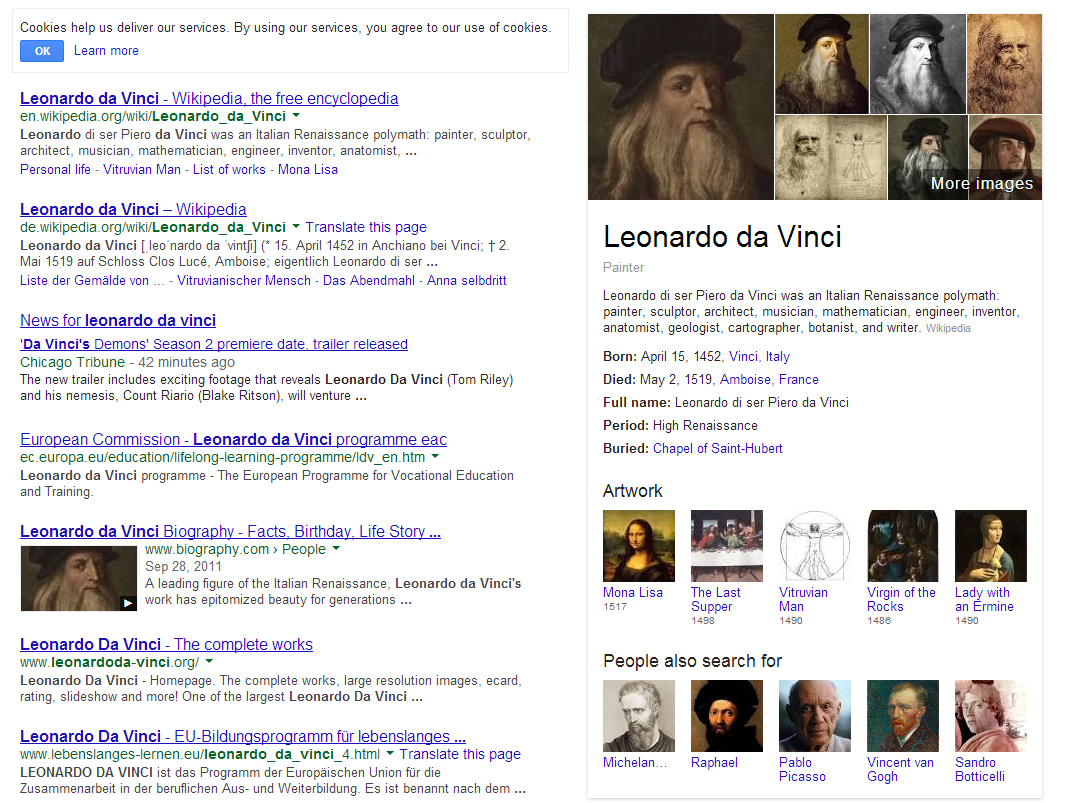Viewport: 1068px width, 803px height.
Task: Accept cookies with the OK button
Action: 42,51
